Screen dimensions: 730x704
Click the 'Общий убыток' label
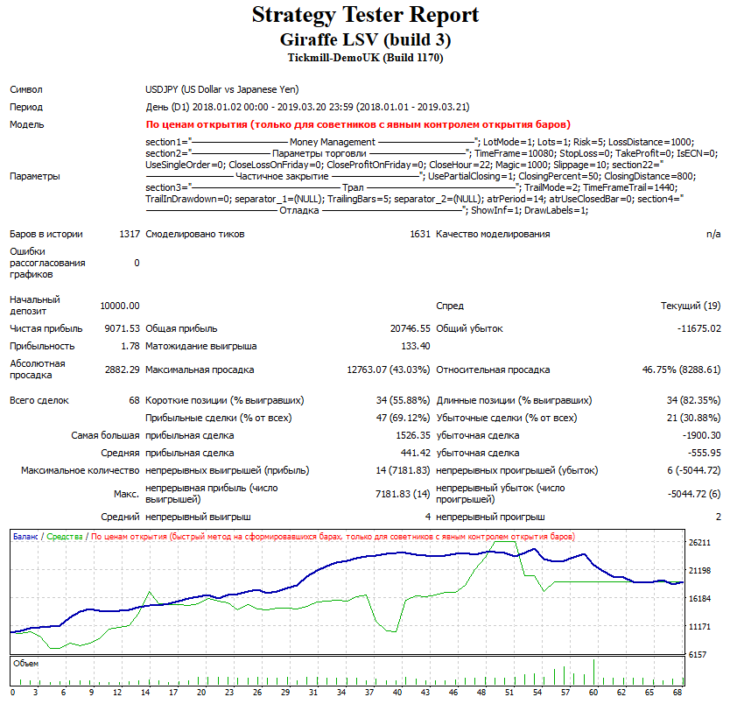(469, 328)
